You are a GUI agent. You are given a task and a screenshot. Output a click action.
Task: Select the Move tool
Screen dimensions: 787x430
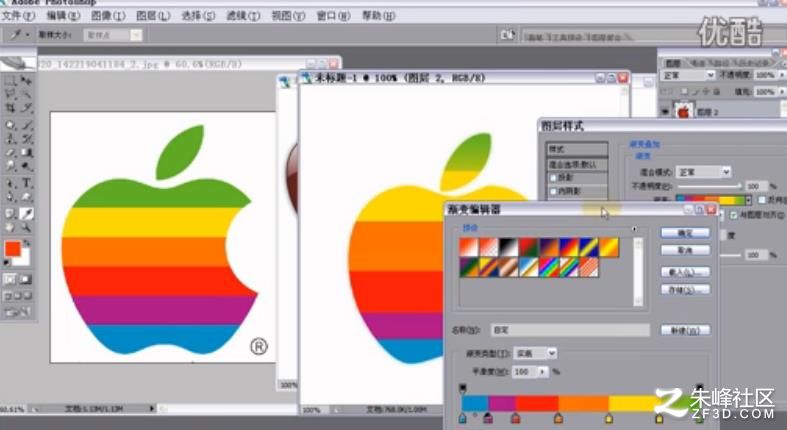[27, 80]
